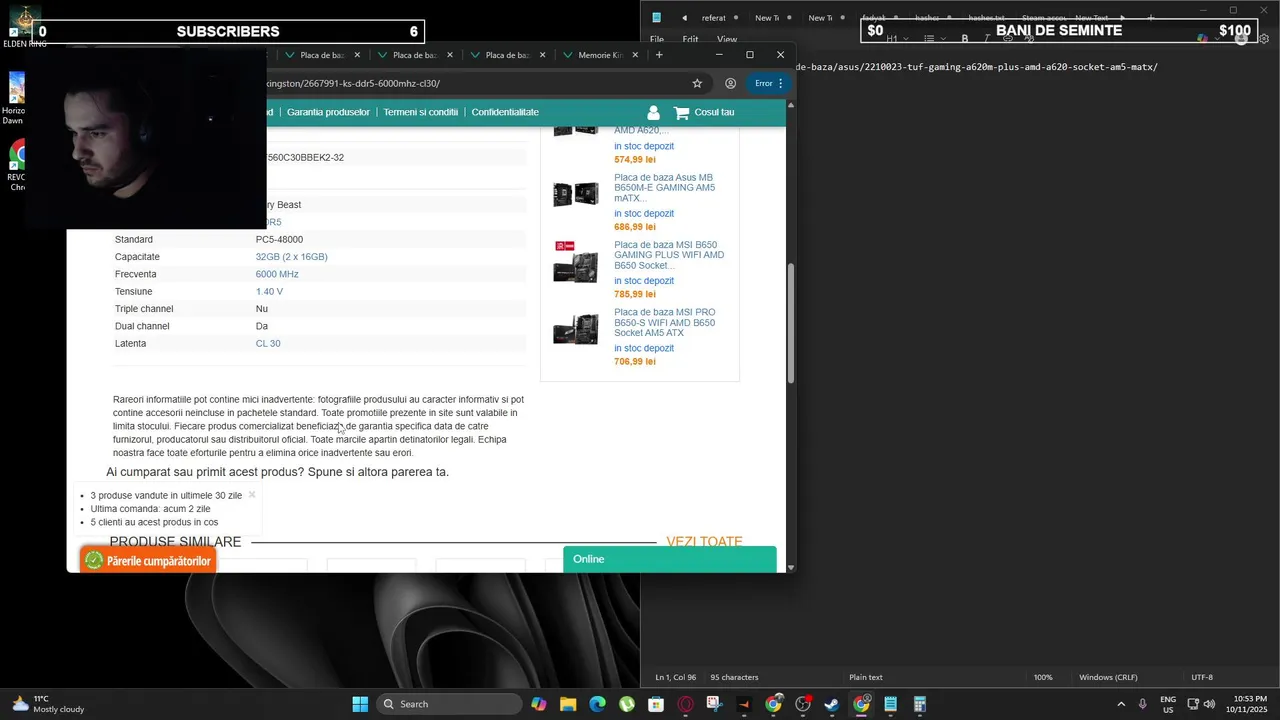Open Notepad settings gear icon
Image resolution: width=1280 pixels, height=720 pixels.
pyautogui.click(x=1264, y=39)
